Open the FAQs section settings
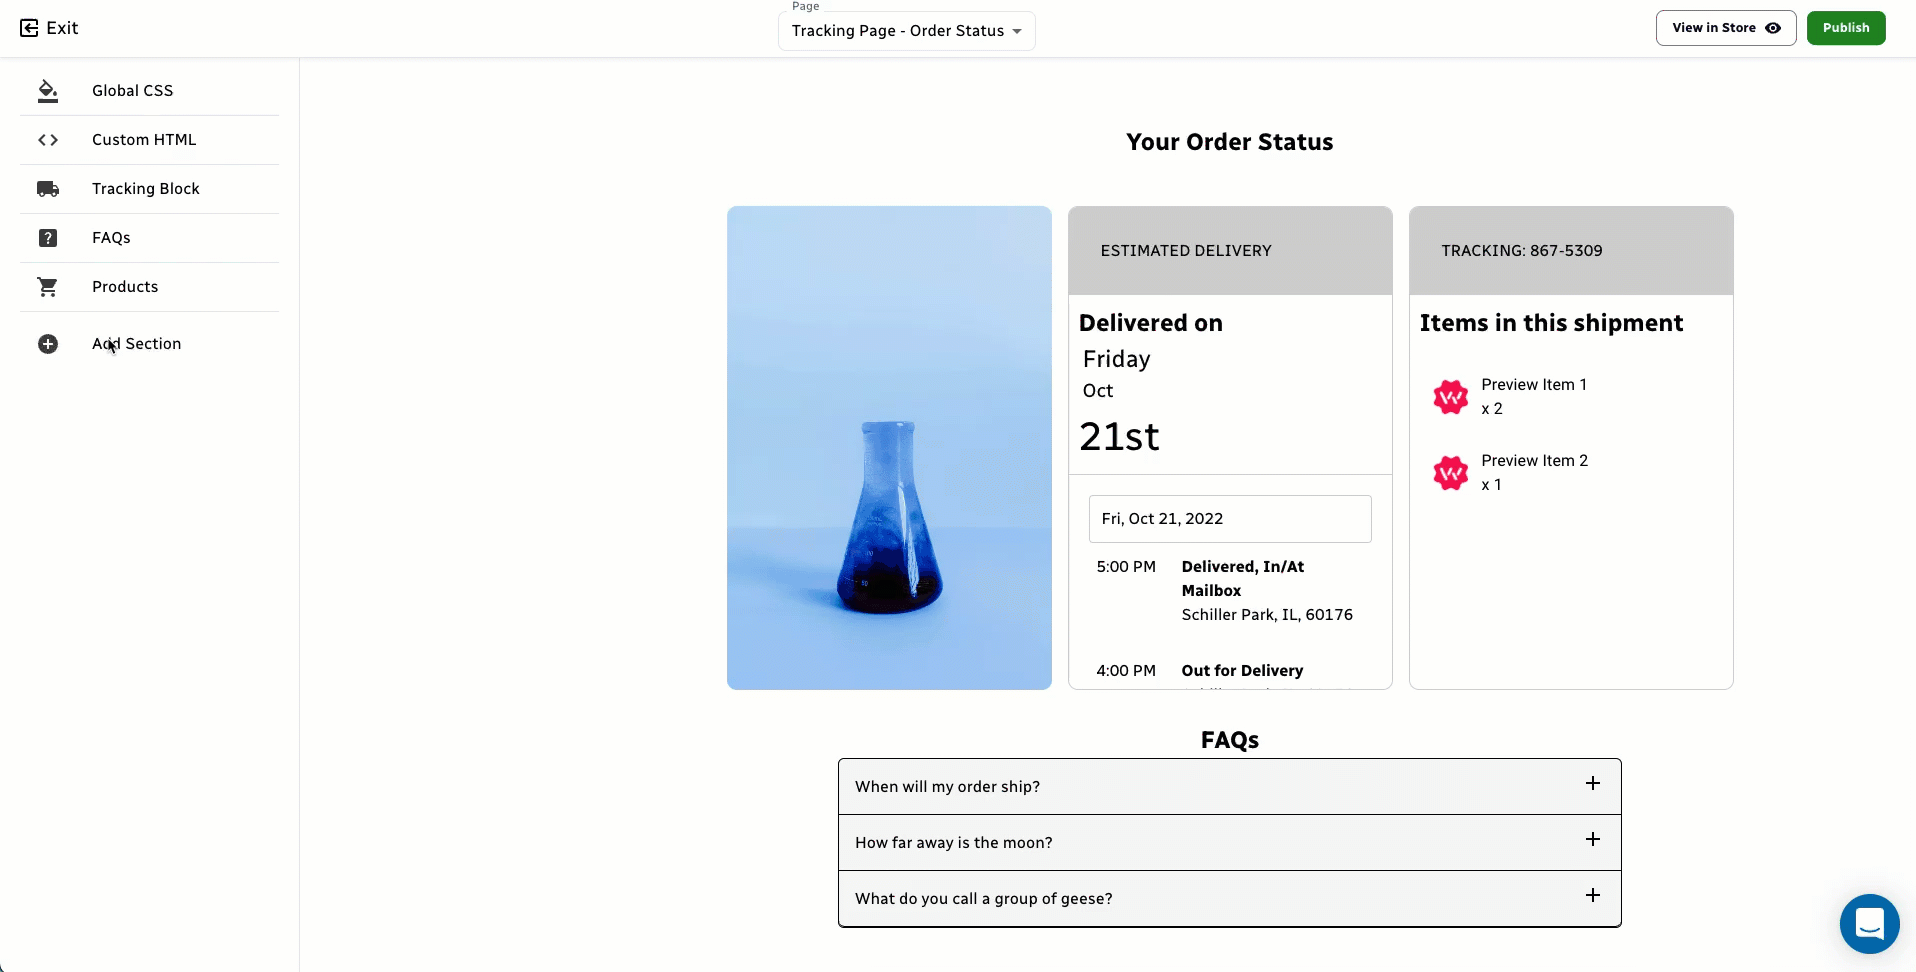 coord(111,238)
